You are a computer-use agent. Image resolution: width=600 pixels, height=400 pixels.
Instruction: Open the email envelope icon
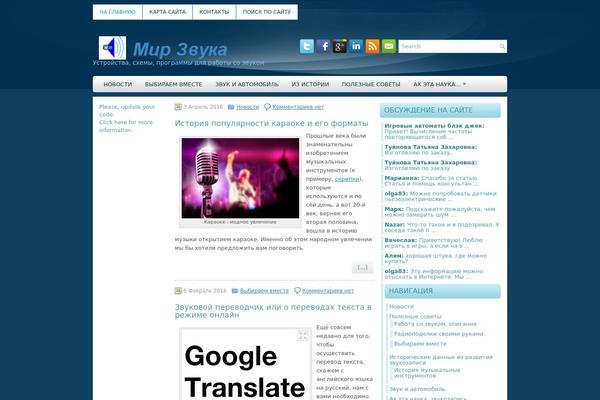tap(389, 46)
